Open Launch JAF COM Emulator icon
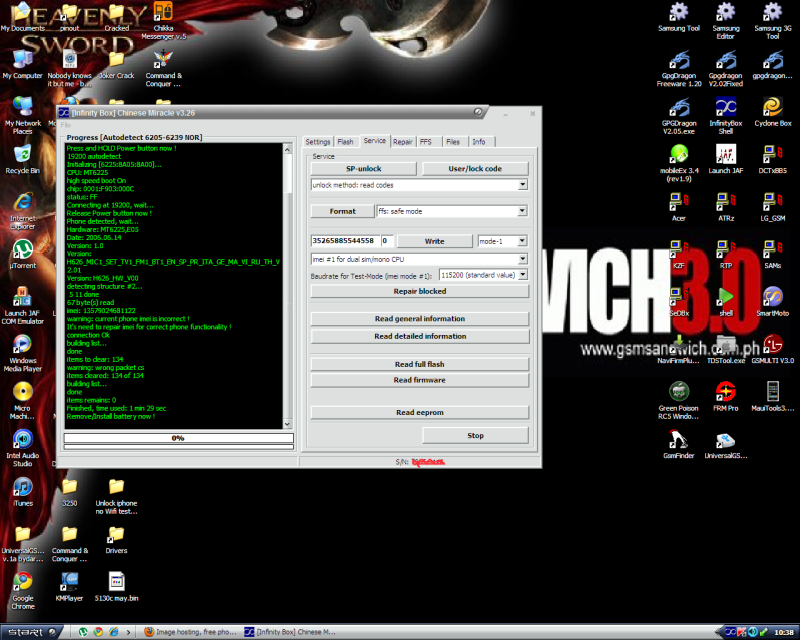The image size is (800, 640). click(23, 305)
